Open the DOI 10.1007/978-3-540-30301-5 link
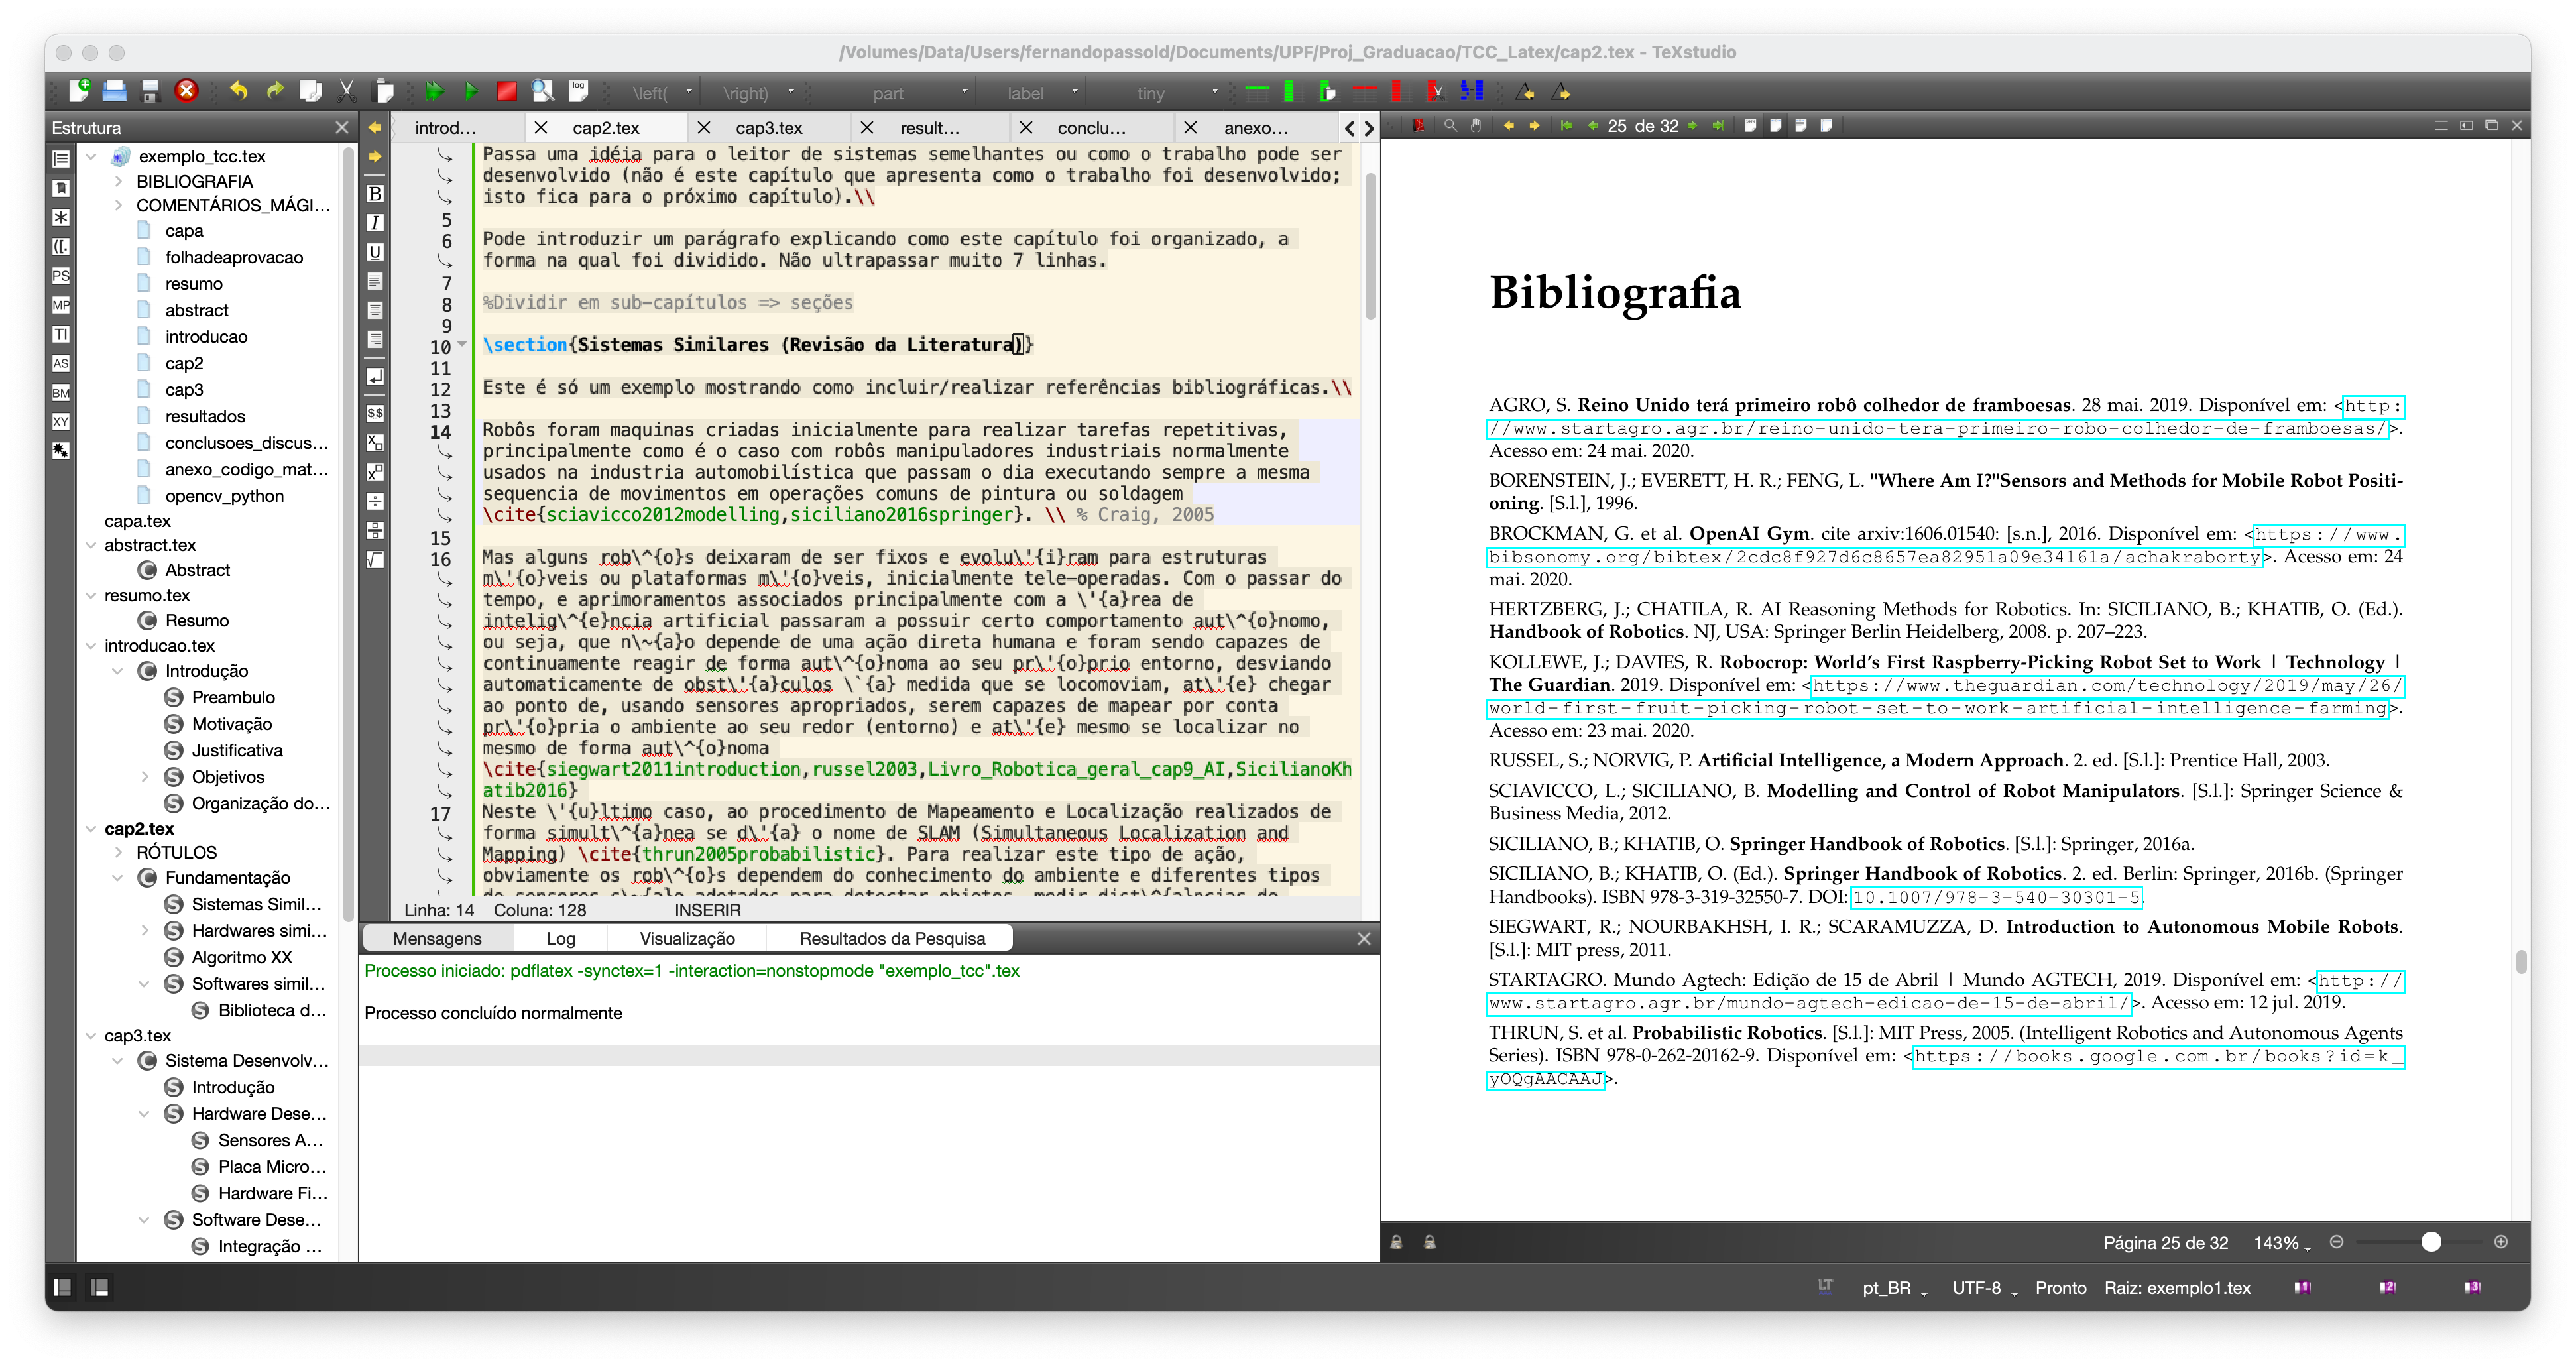The height and width of the screenshot is (1367, 2576). pos(1996,898)
